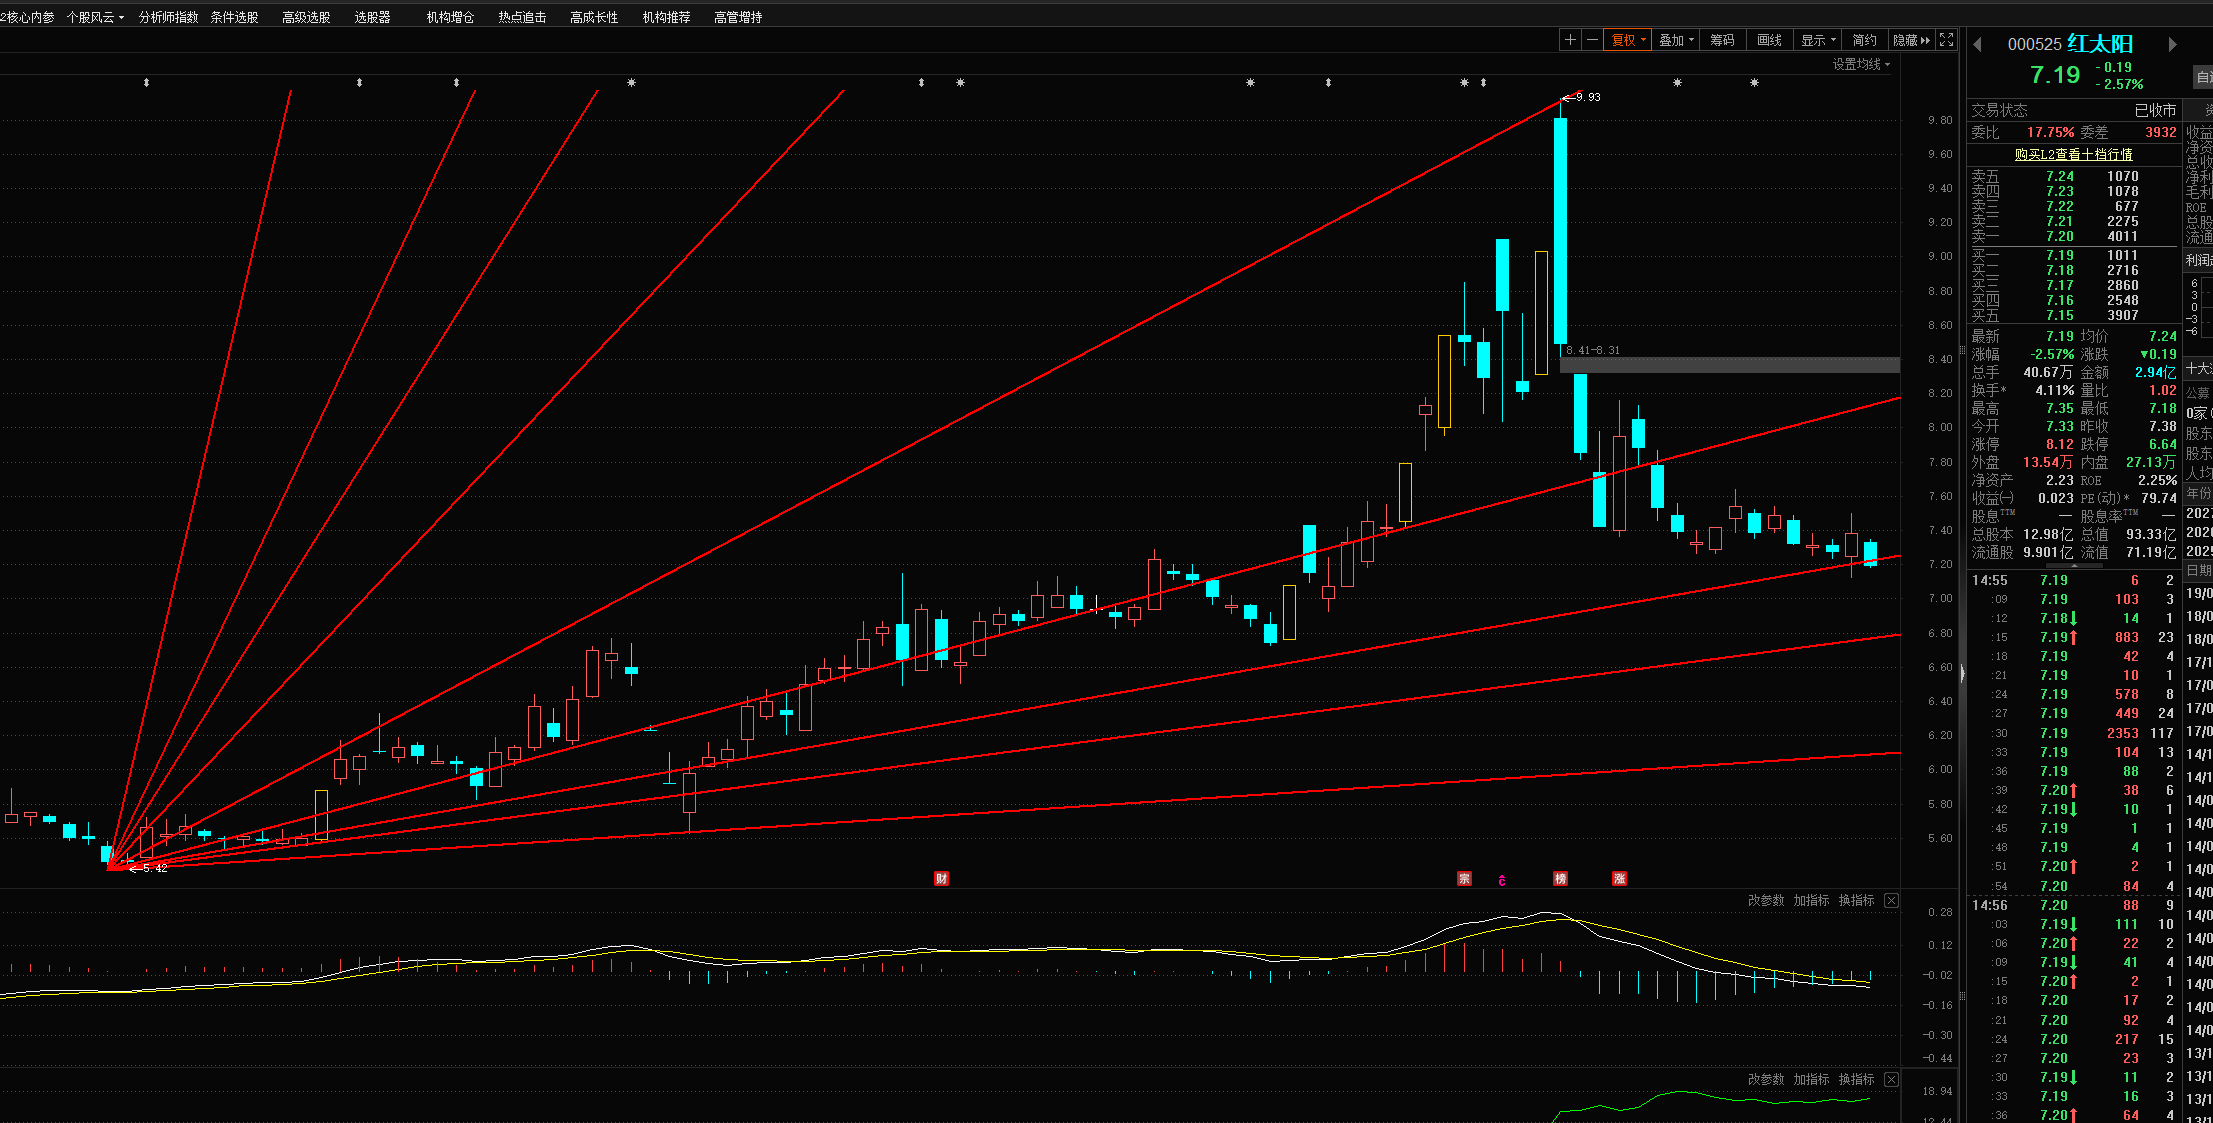This screenshot has width=2213, height=1123.
Task: Click the 14:55 tick trade row
Action: 2073,580
